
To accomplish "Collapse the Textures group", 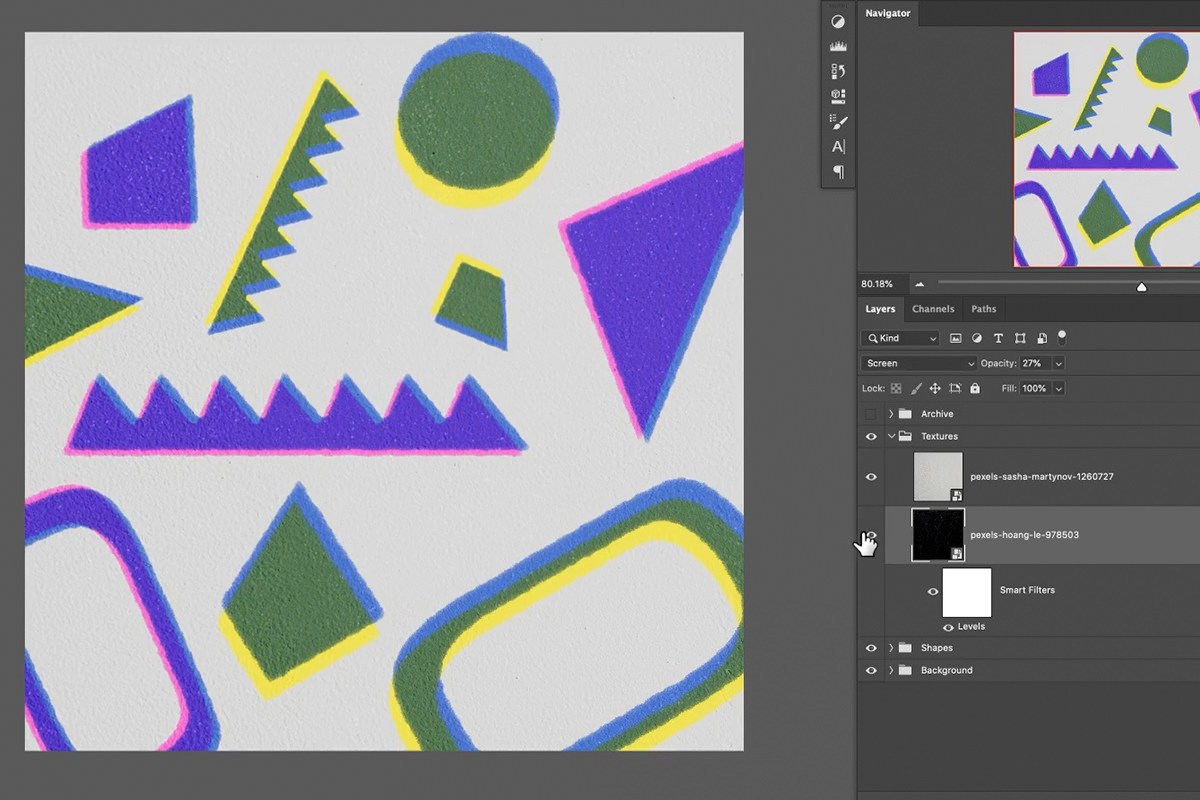I will 890,436.
